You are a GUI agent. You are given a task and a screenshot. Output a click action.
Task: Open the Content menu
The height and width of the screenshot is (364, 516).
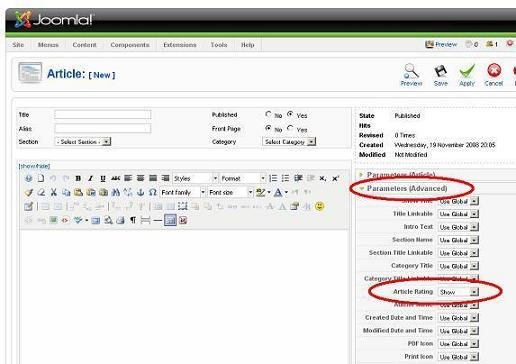[x=84, y=45]
